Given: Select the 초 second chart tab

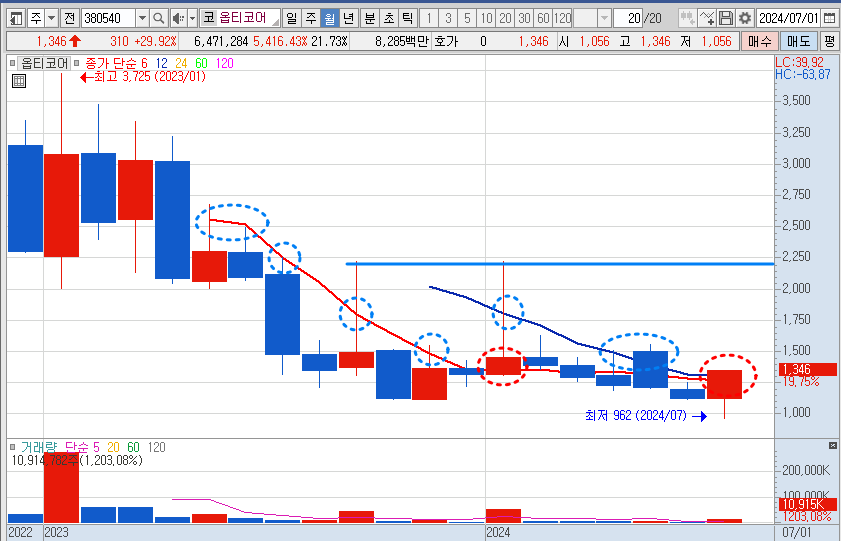Looking at the screenshot, I should click(389, 18).
